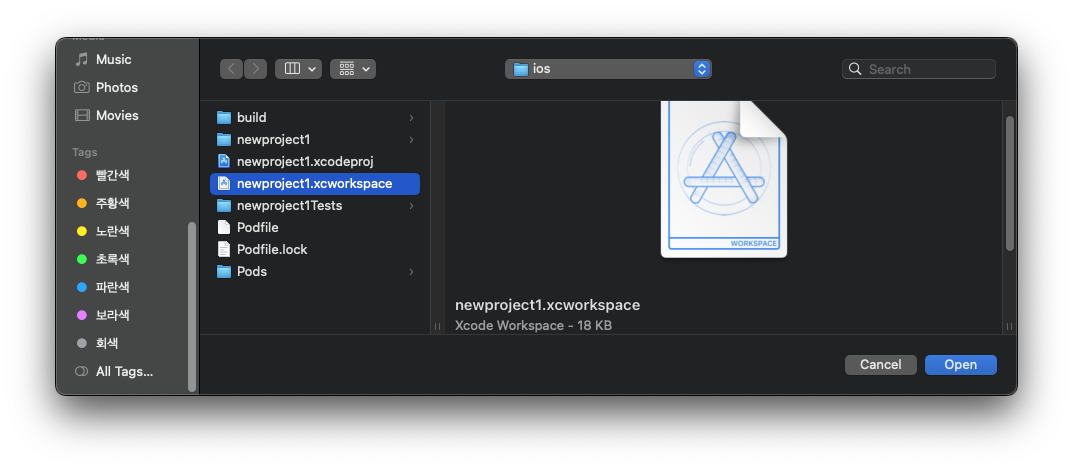Go back with the left arrow button
Image resolution: width=1073 pixels, height=469 pixels.
[x=231, y=68]
